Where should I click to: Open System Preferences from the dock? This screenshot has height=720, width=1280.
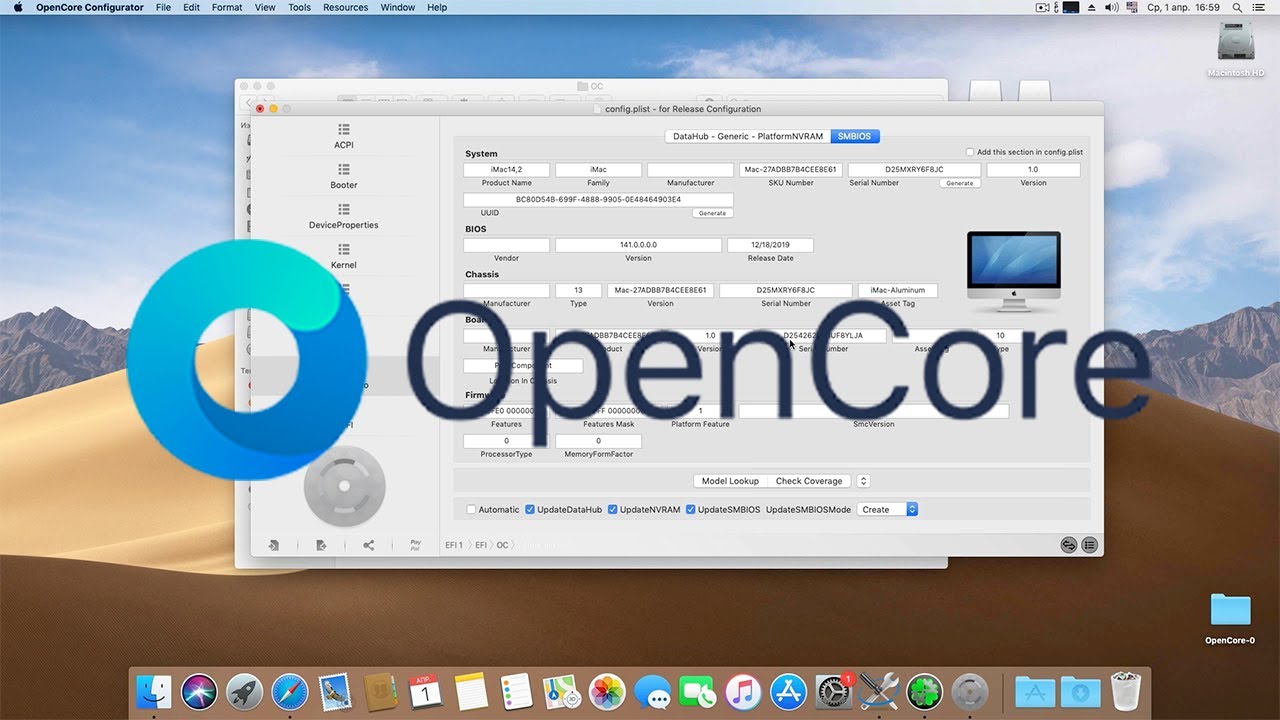[x=833, y=691]
